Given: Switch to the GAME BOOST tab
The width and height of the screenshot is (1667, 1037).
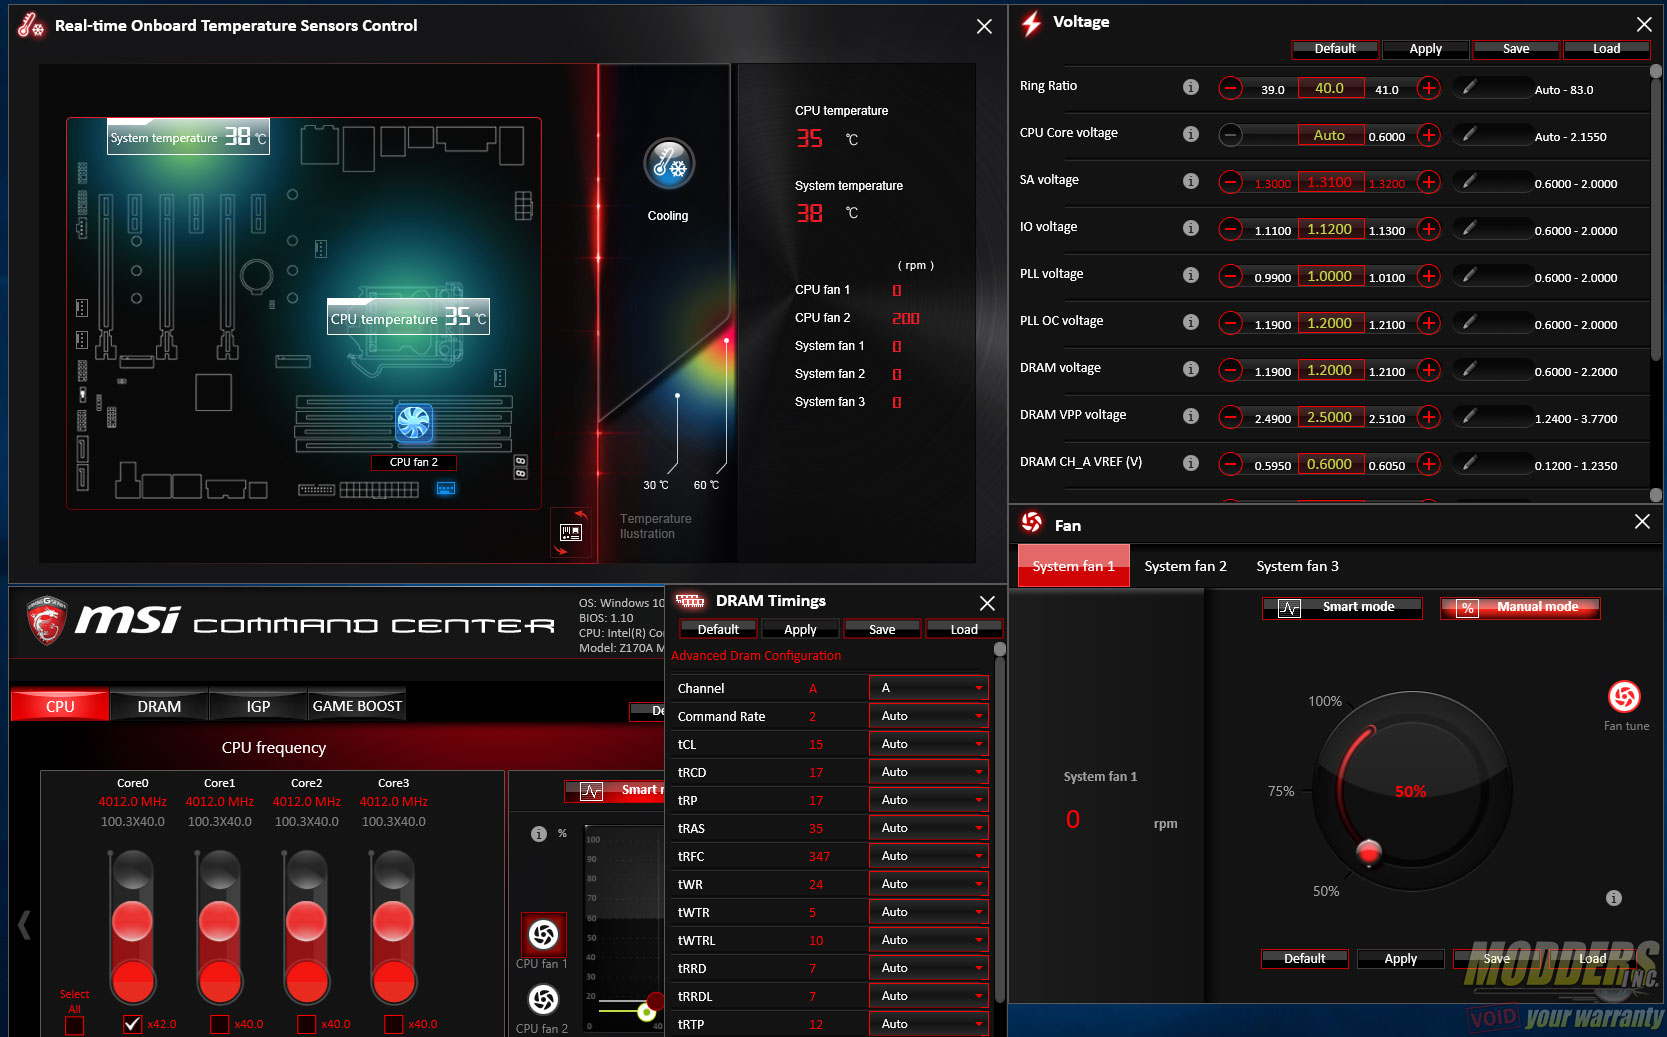Looking at the screenshot, I should tap(357, 705).
